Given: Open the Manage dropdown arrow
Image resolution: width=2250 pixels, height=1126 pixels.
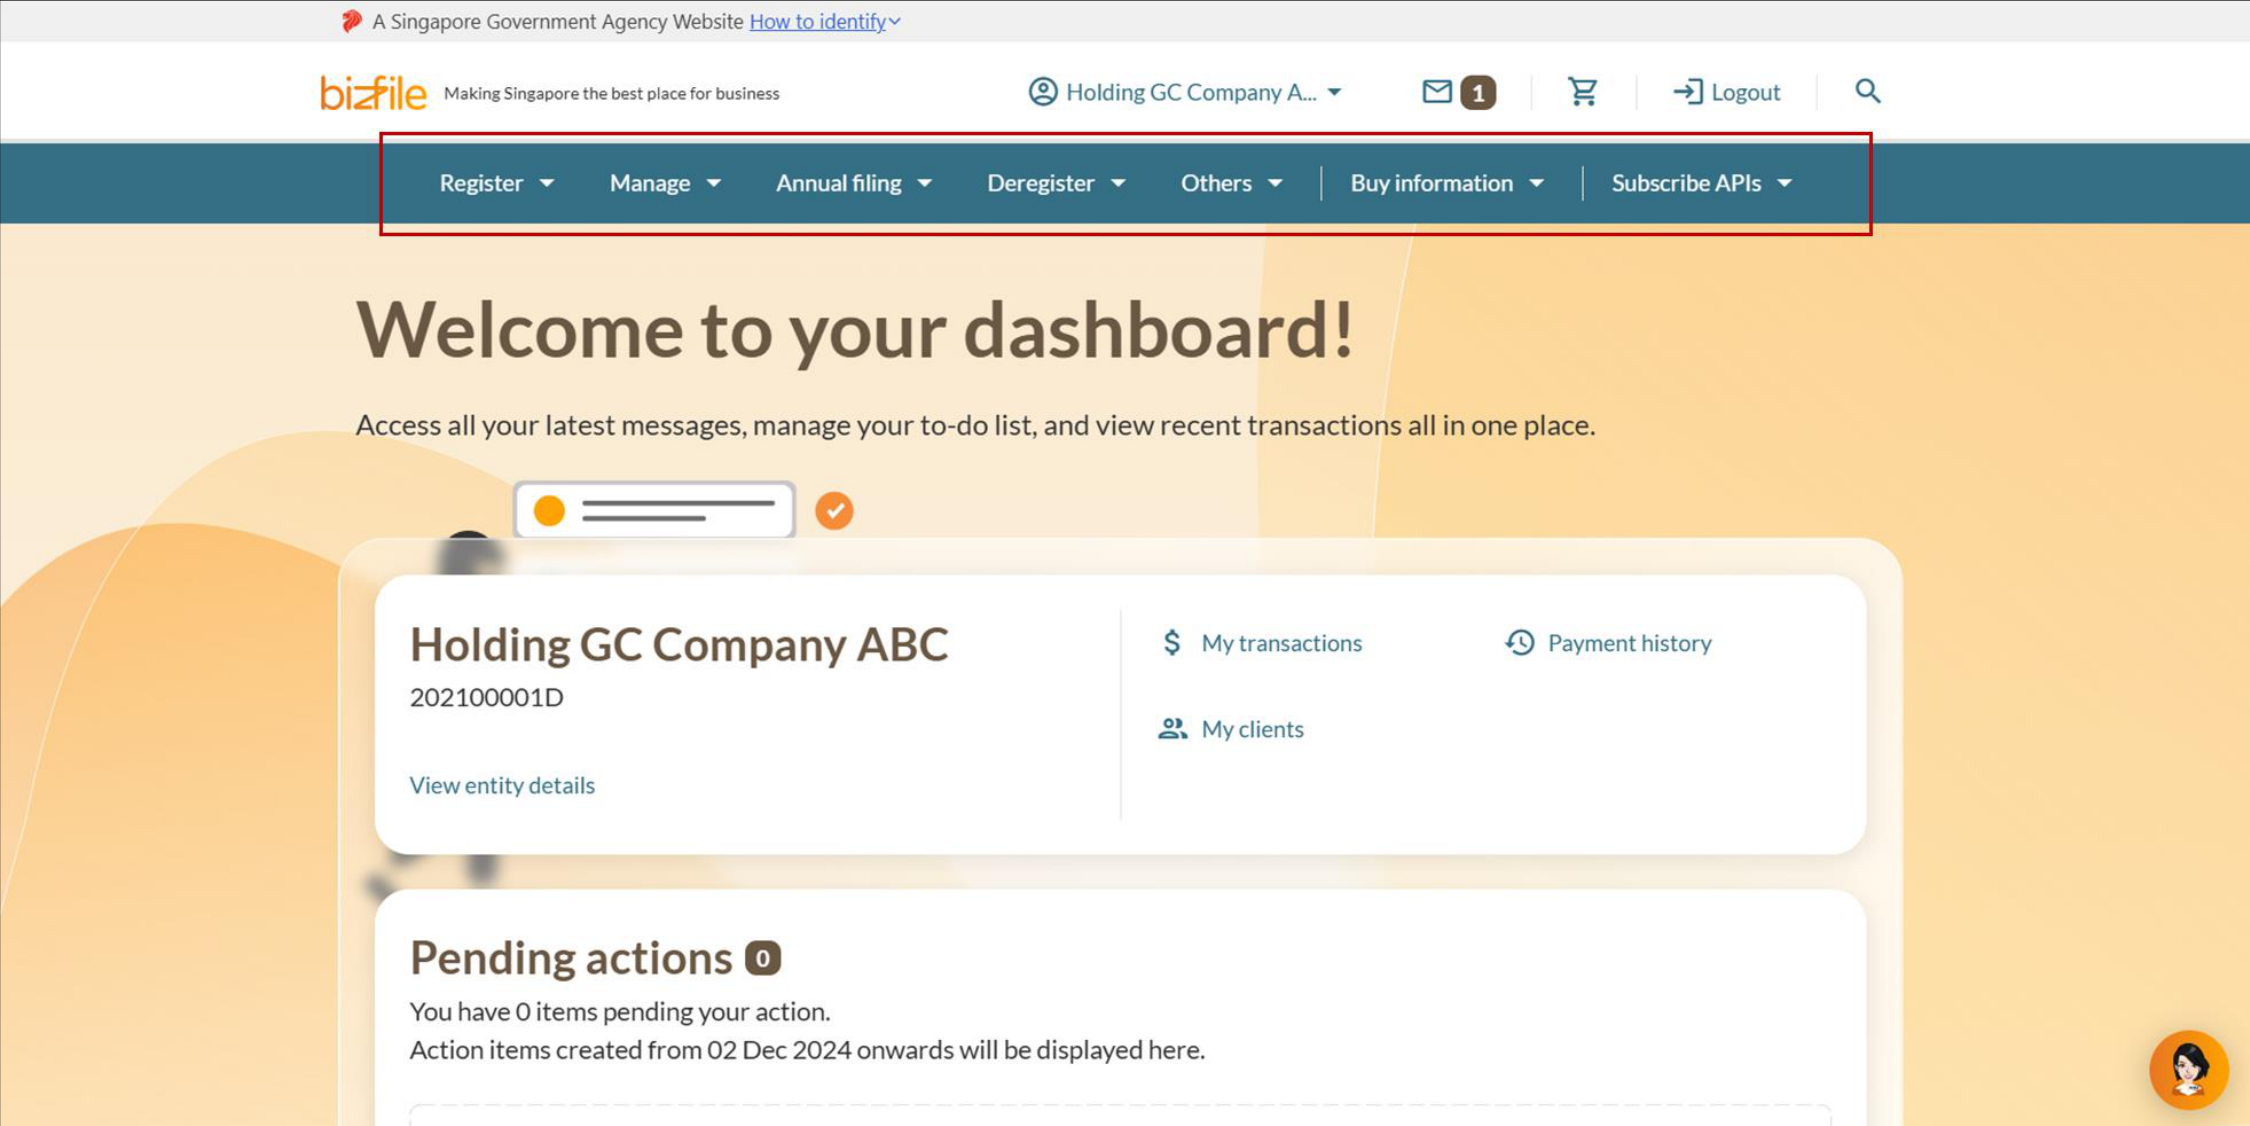Looking at the screenshot, I should point(714,183).
